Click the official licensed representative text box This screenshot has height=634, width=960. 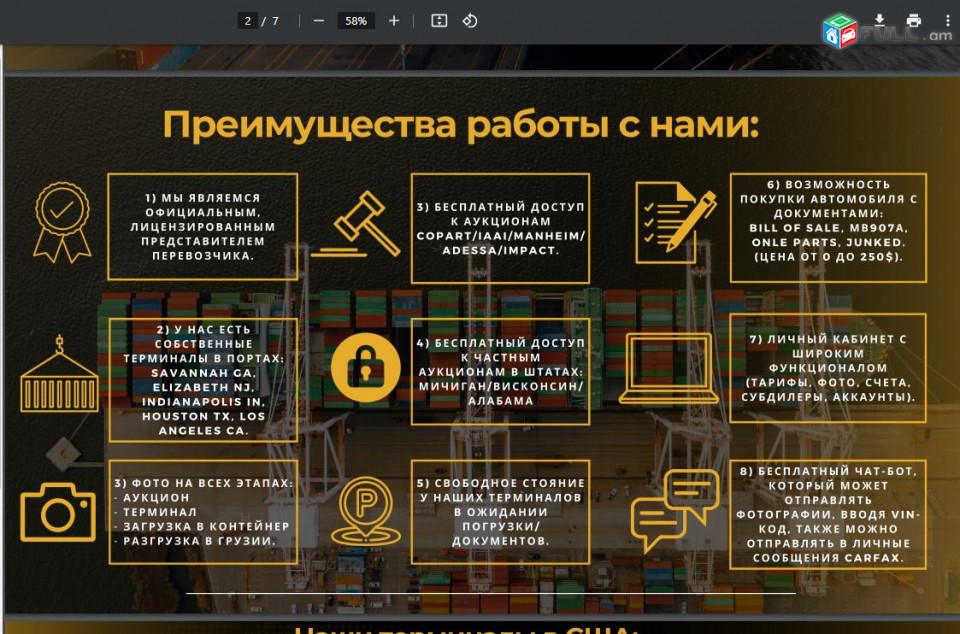click(203, 226)
